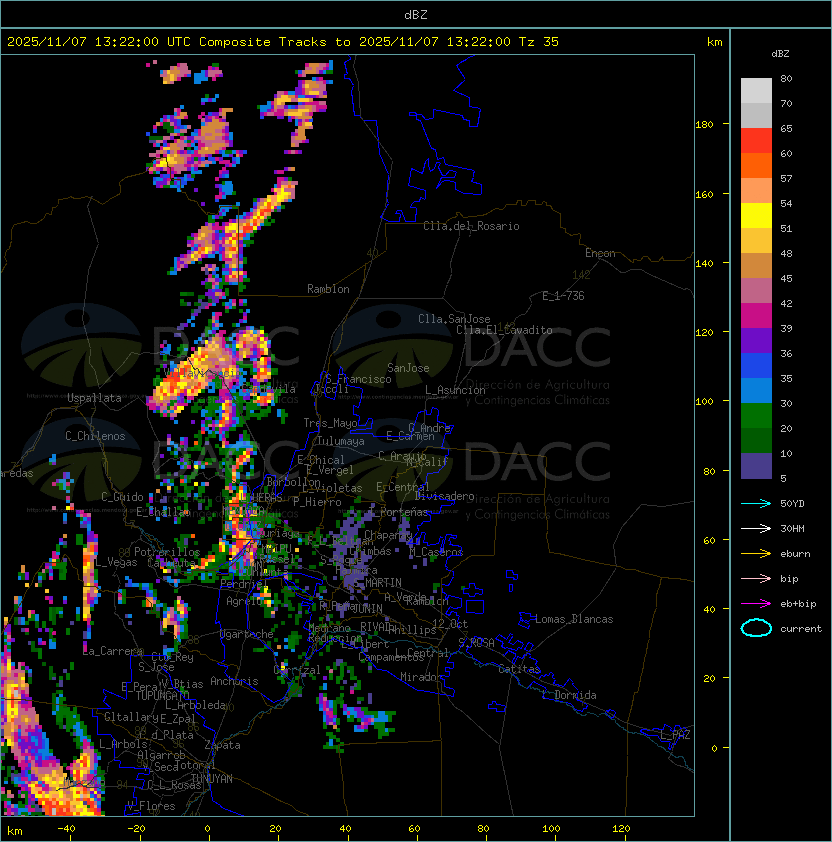Click the 12_Oct map label
The height and width of the screenshot is (842, 832).
[x=450, y=624]
